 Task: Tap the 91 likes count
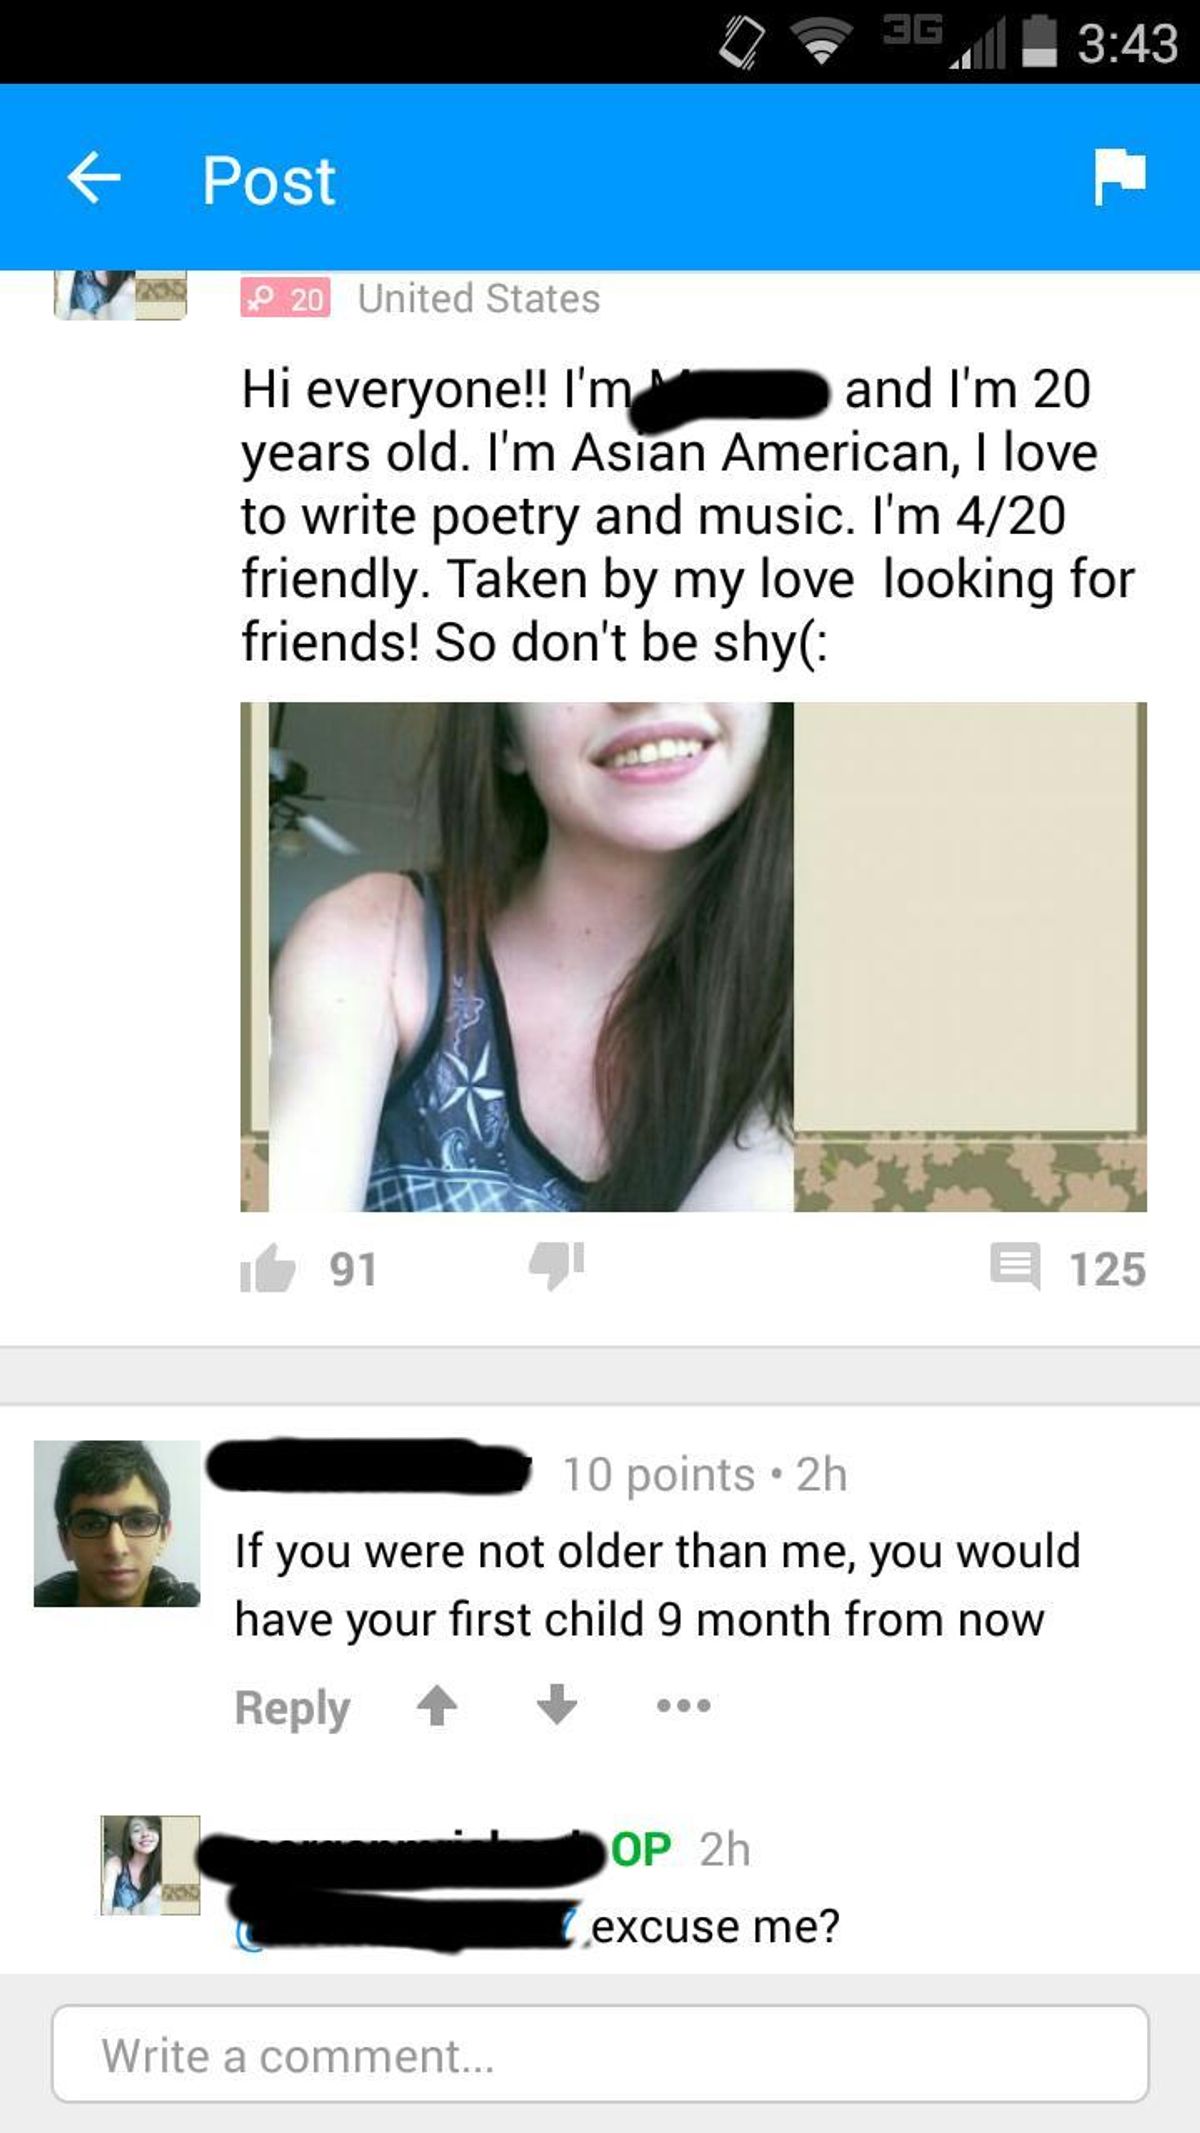(354, 1269)
